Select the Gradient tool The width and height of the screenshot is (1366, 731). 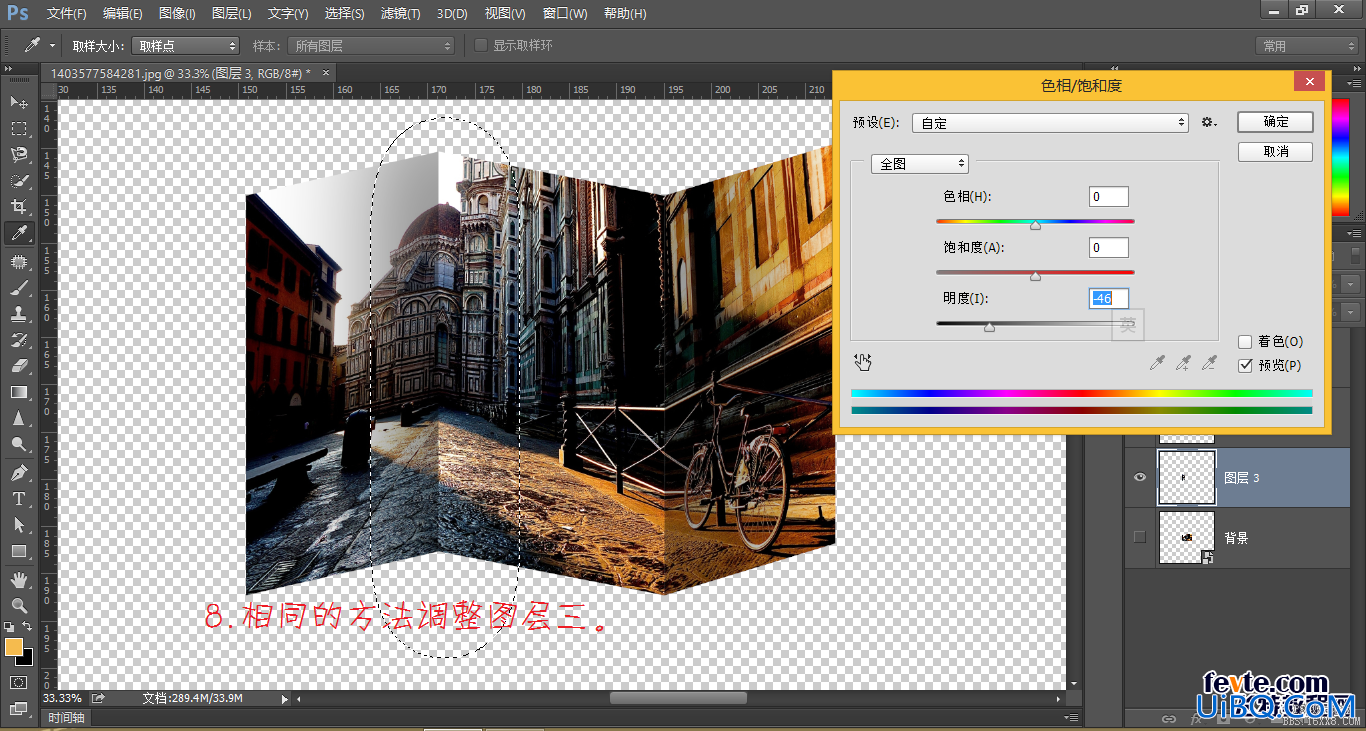(x=18, y=391)
